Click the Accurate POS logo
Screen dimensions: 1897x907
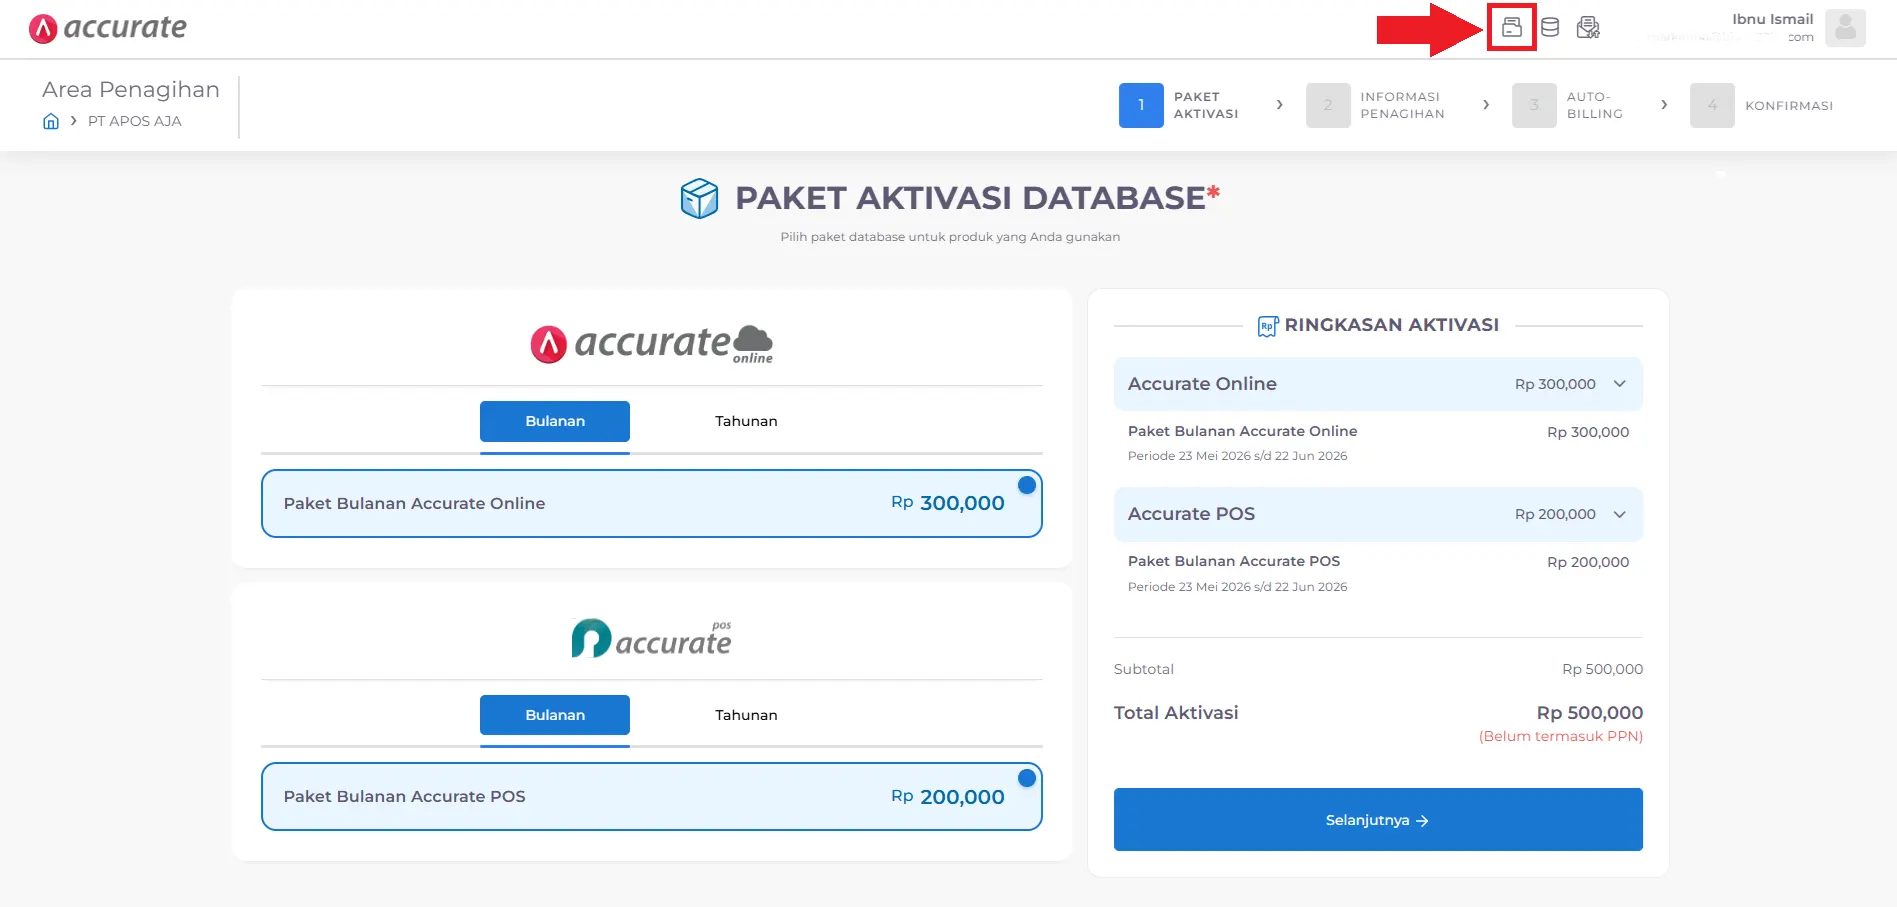(x=652, y=638)
